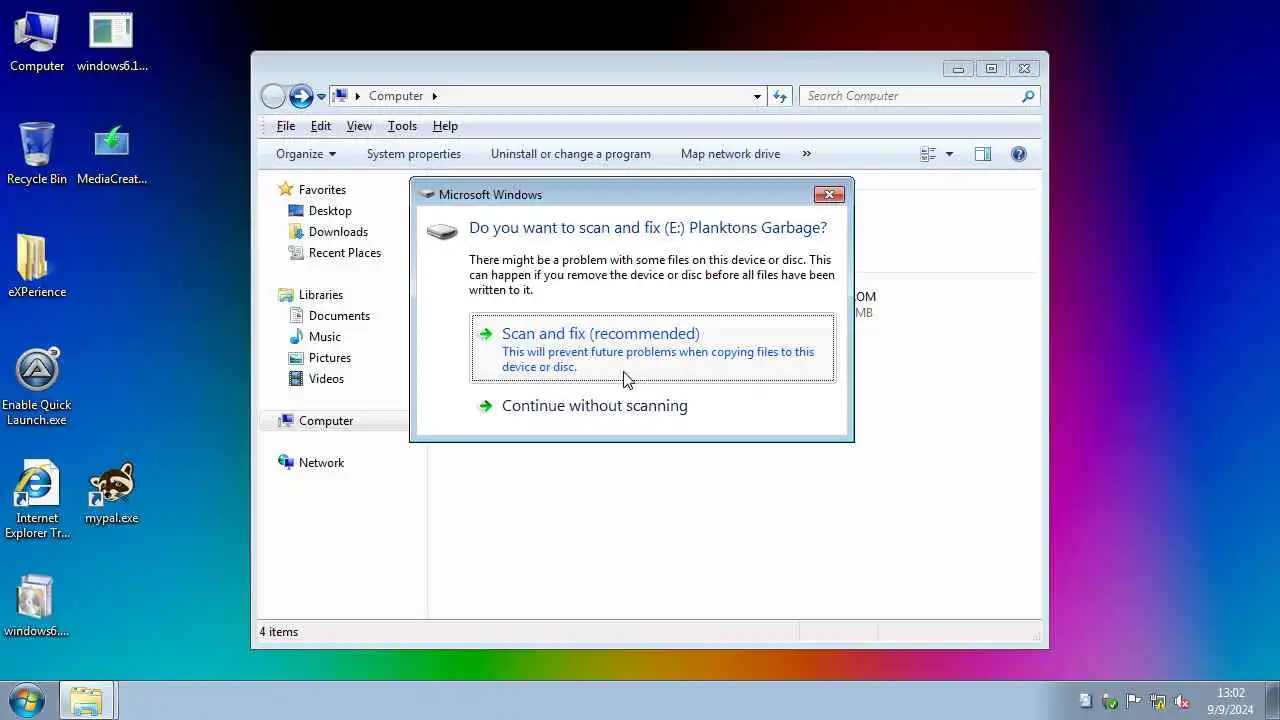Open the Music library
1280x720 pixels.
click(324, 337)
